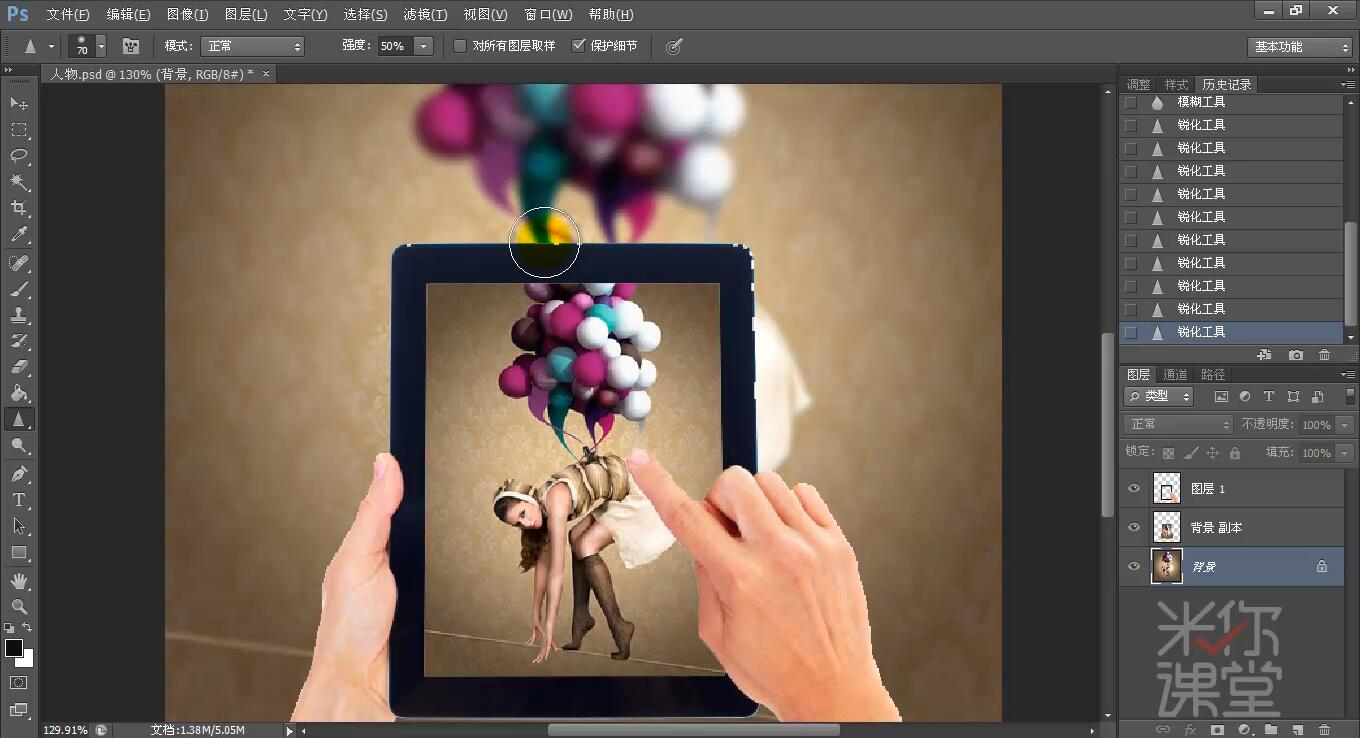The height and width of the screenshot is (738, 1360).
Task: Create new snapshot with camera icon
Action: tap(1296, 355)
